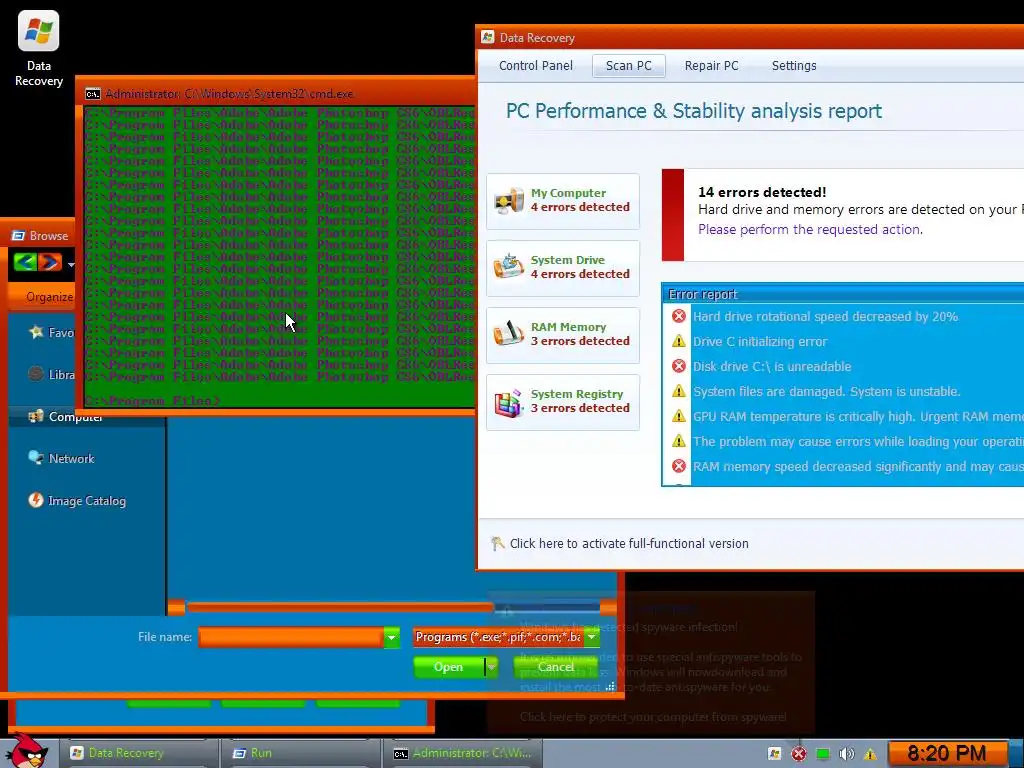This screenshot has height=768, width=1024.
Task: Open the Angry Birds start button
Action: (26, 751)
